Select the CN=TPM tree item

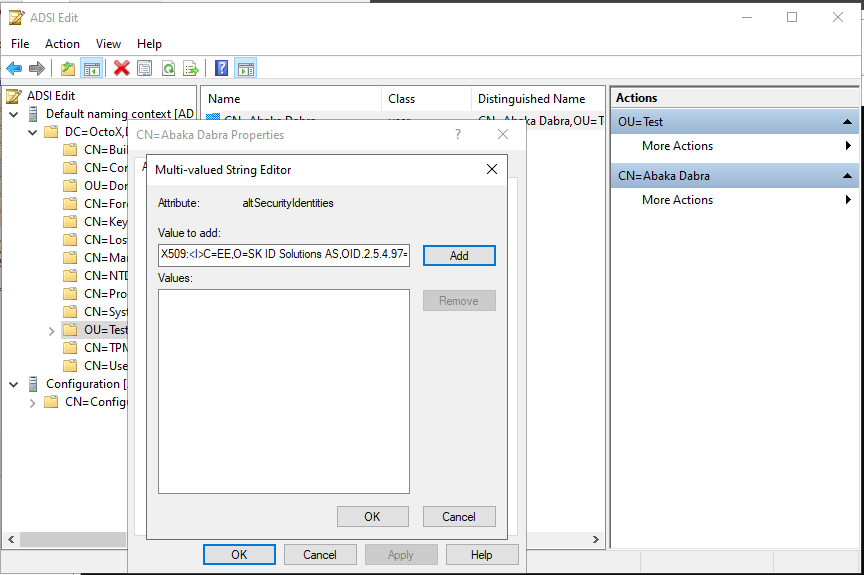click(x=106, y=348)
